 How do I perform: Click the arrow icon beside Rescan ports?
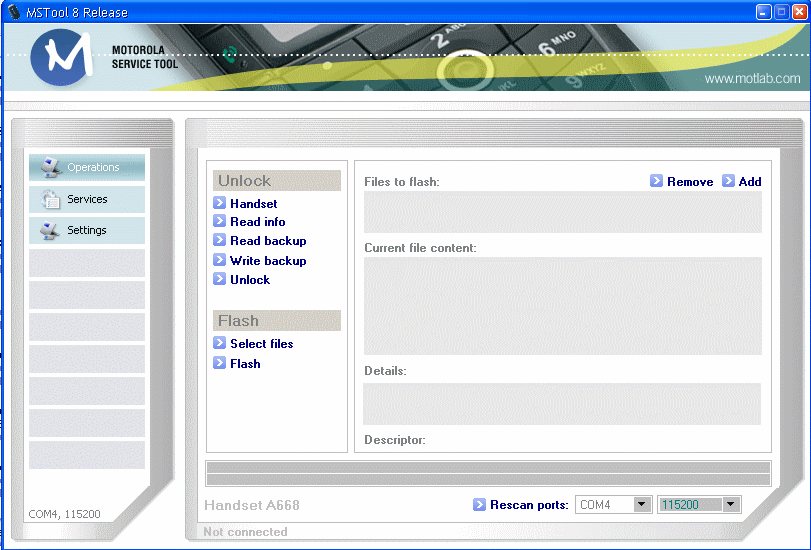click(479, 504)
